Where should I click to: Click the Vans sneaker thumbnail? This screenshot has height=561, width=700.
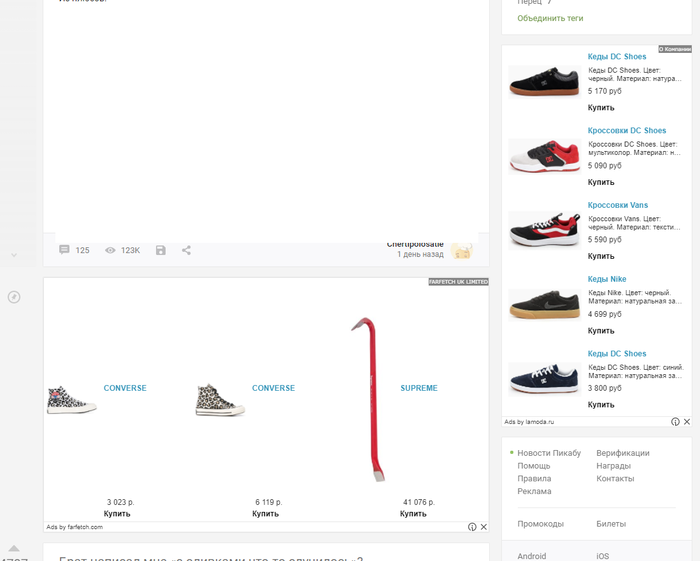[x=545, y=229]
